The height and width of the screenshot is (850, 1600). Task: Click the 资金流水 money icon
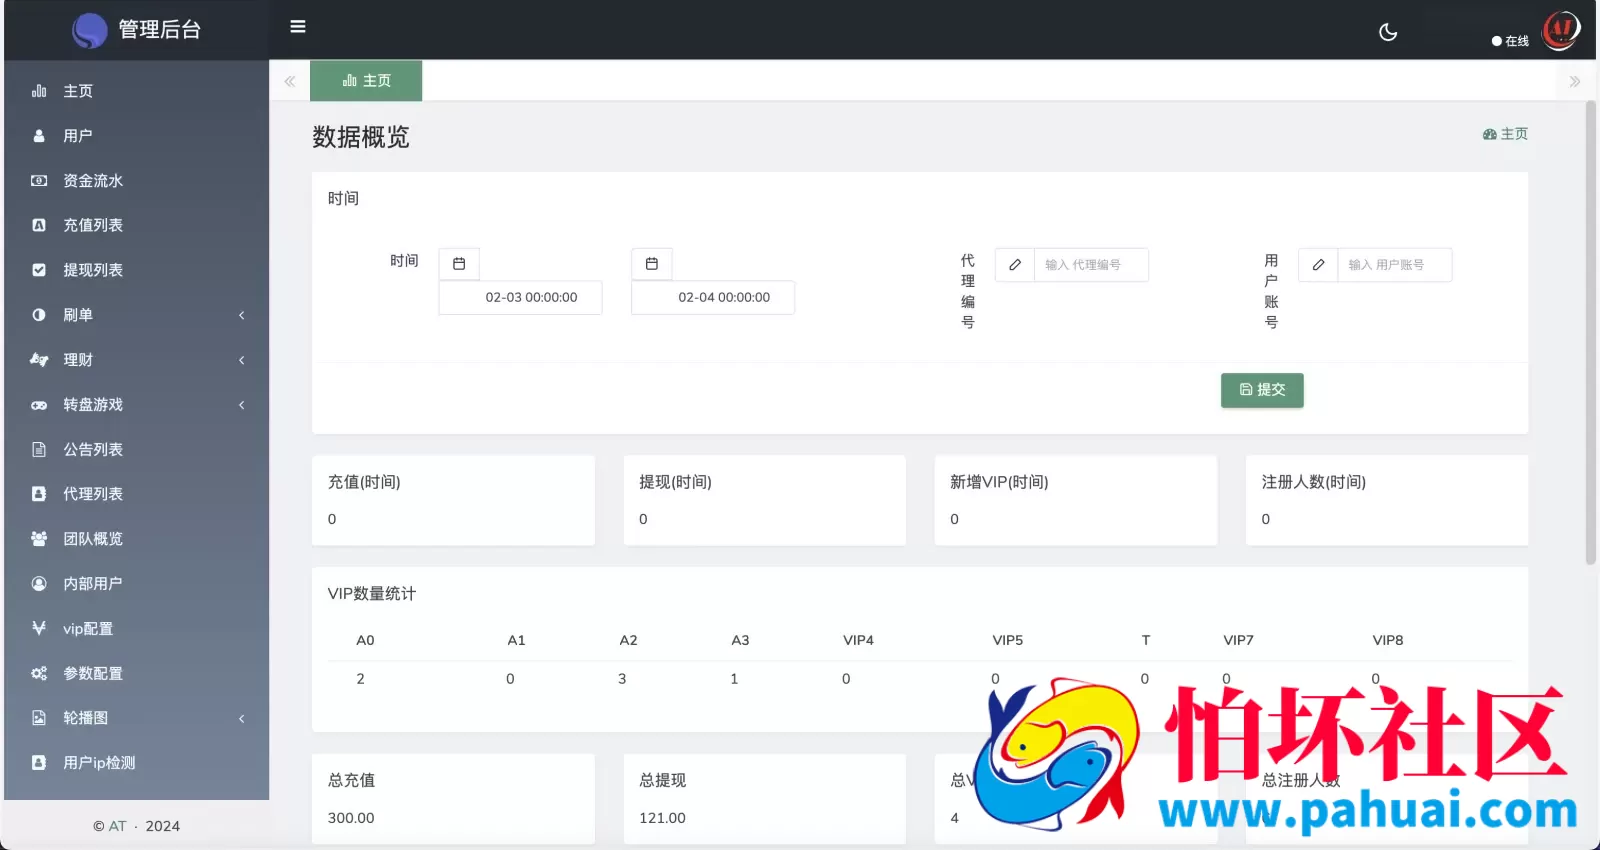(39, 181)
